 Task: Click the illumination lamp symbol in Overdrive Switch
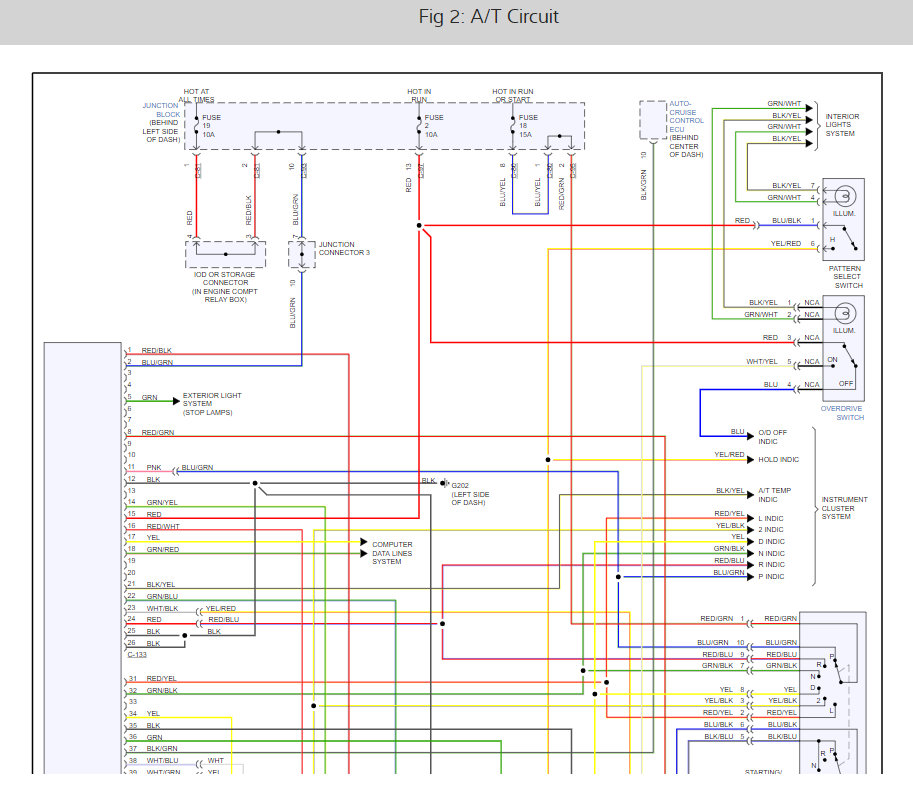click(845, 314)
